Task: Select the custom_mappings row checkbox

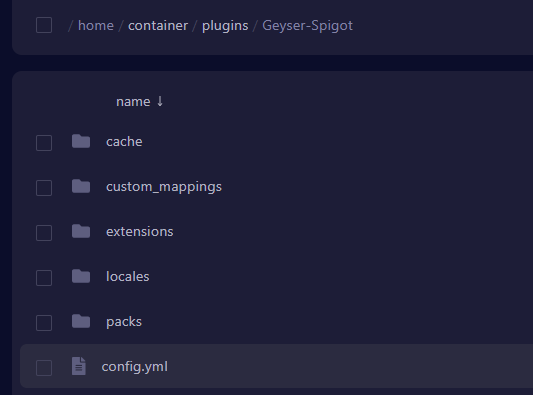Action: click(44, 188)
